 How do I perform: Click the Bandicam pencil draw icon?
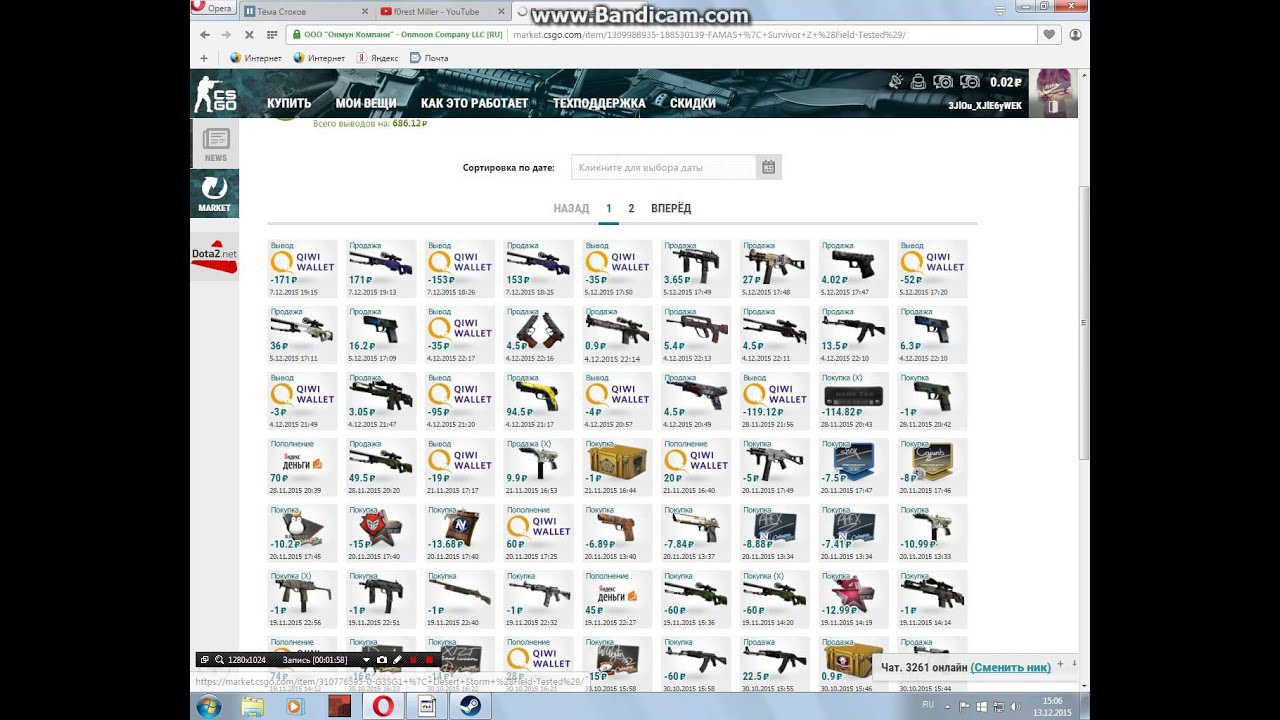pos(397,660)
